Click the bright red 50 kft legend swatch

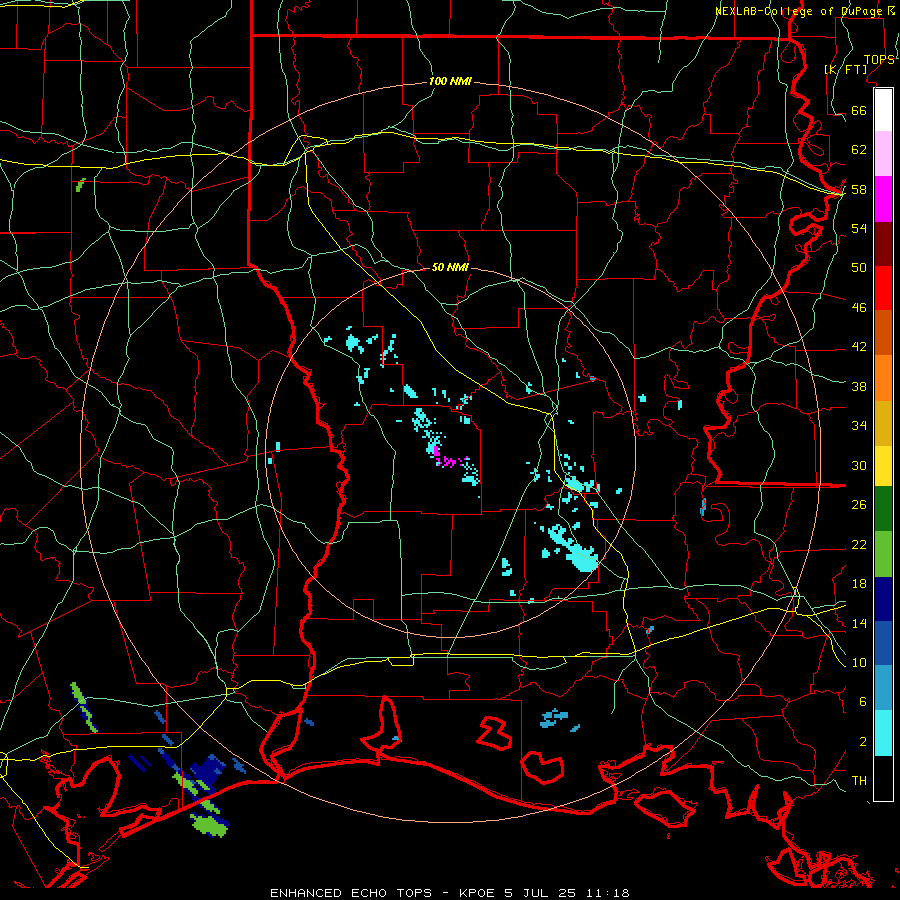(883, 288)
